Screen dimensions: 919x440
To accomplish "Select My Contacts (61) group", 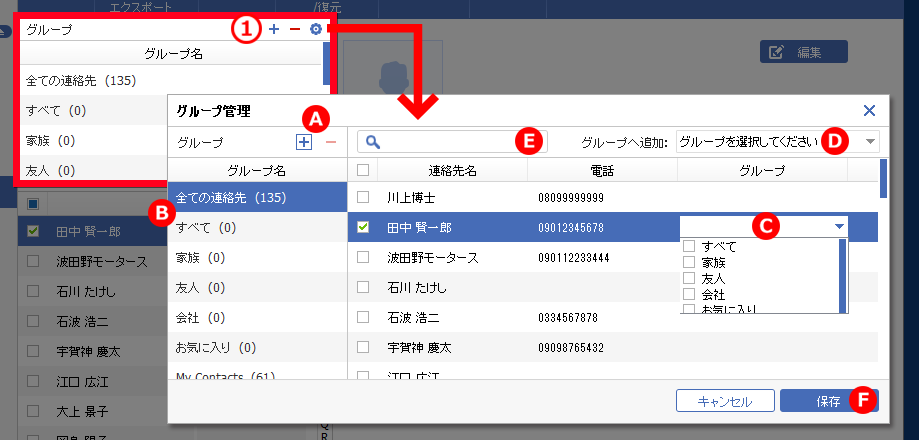I will 257,371.
